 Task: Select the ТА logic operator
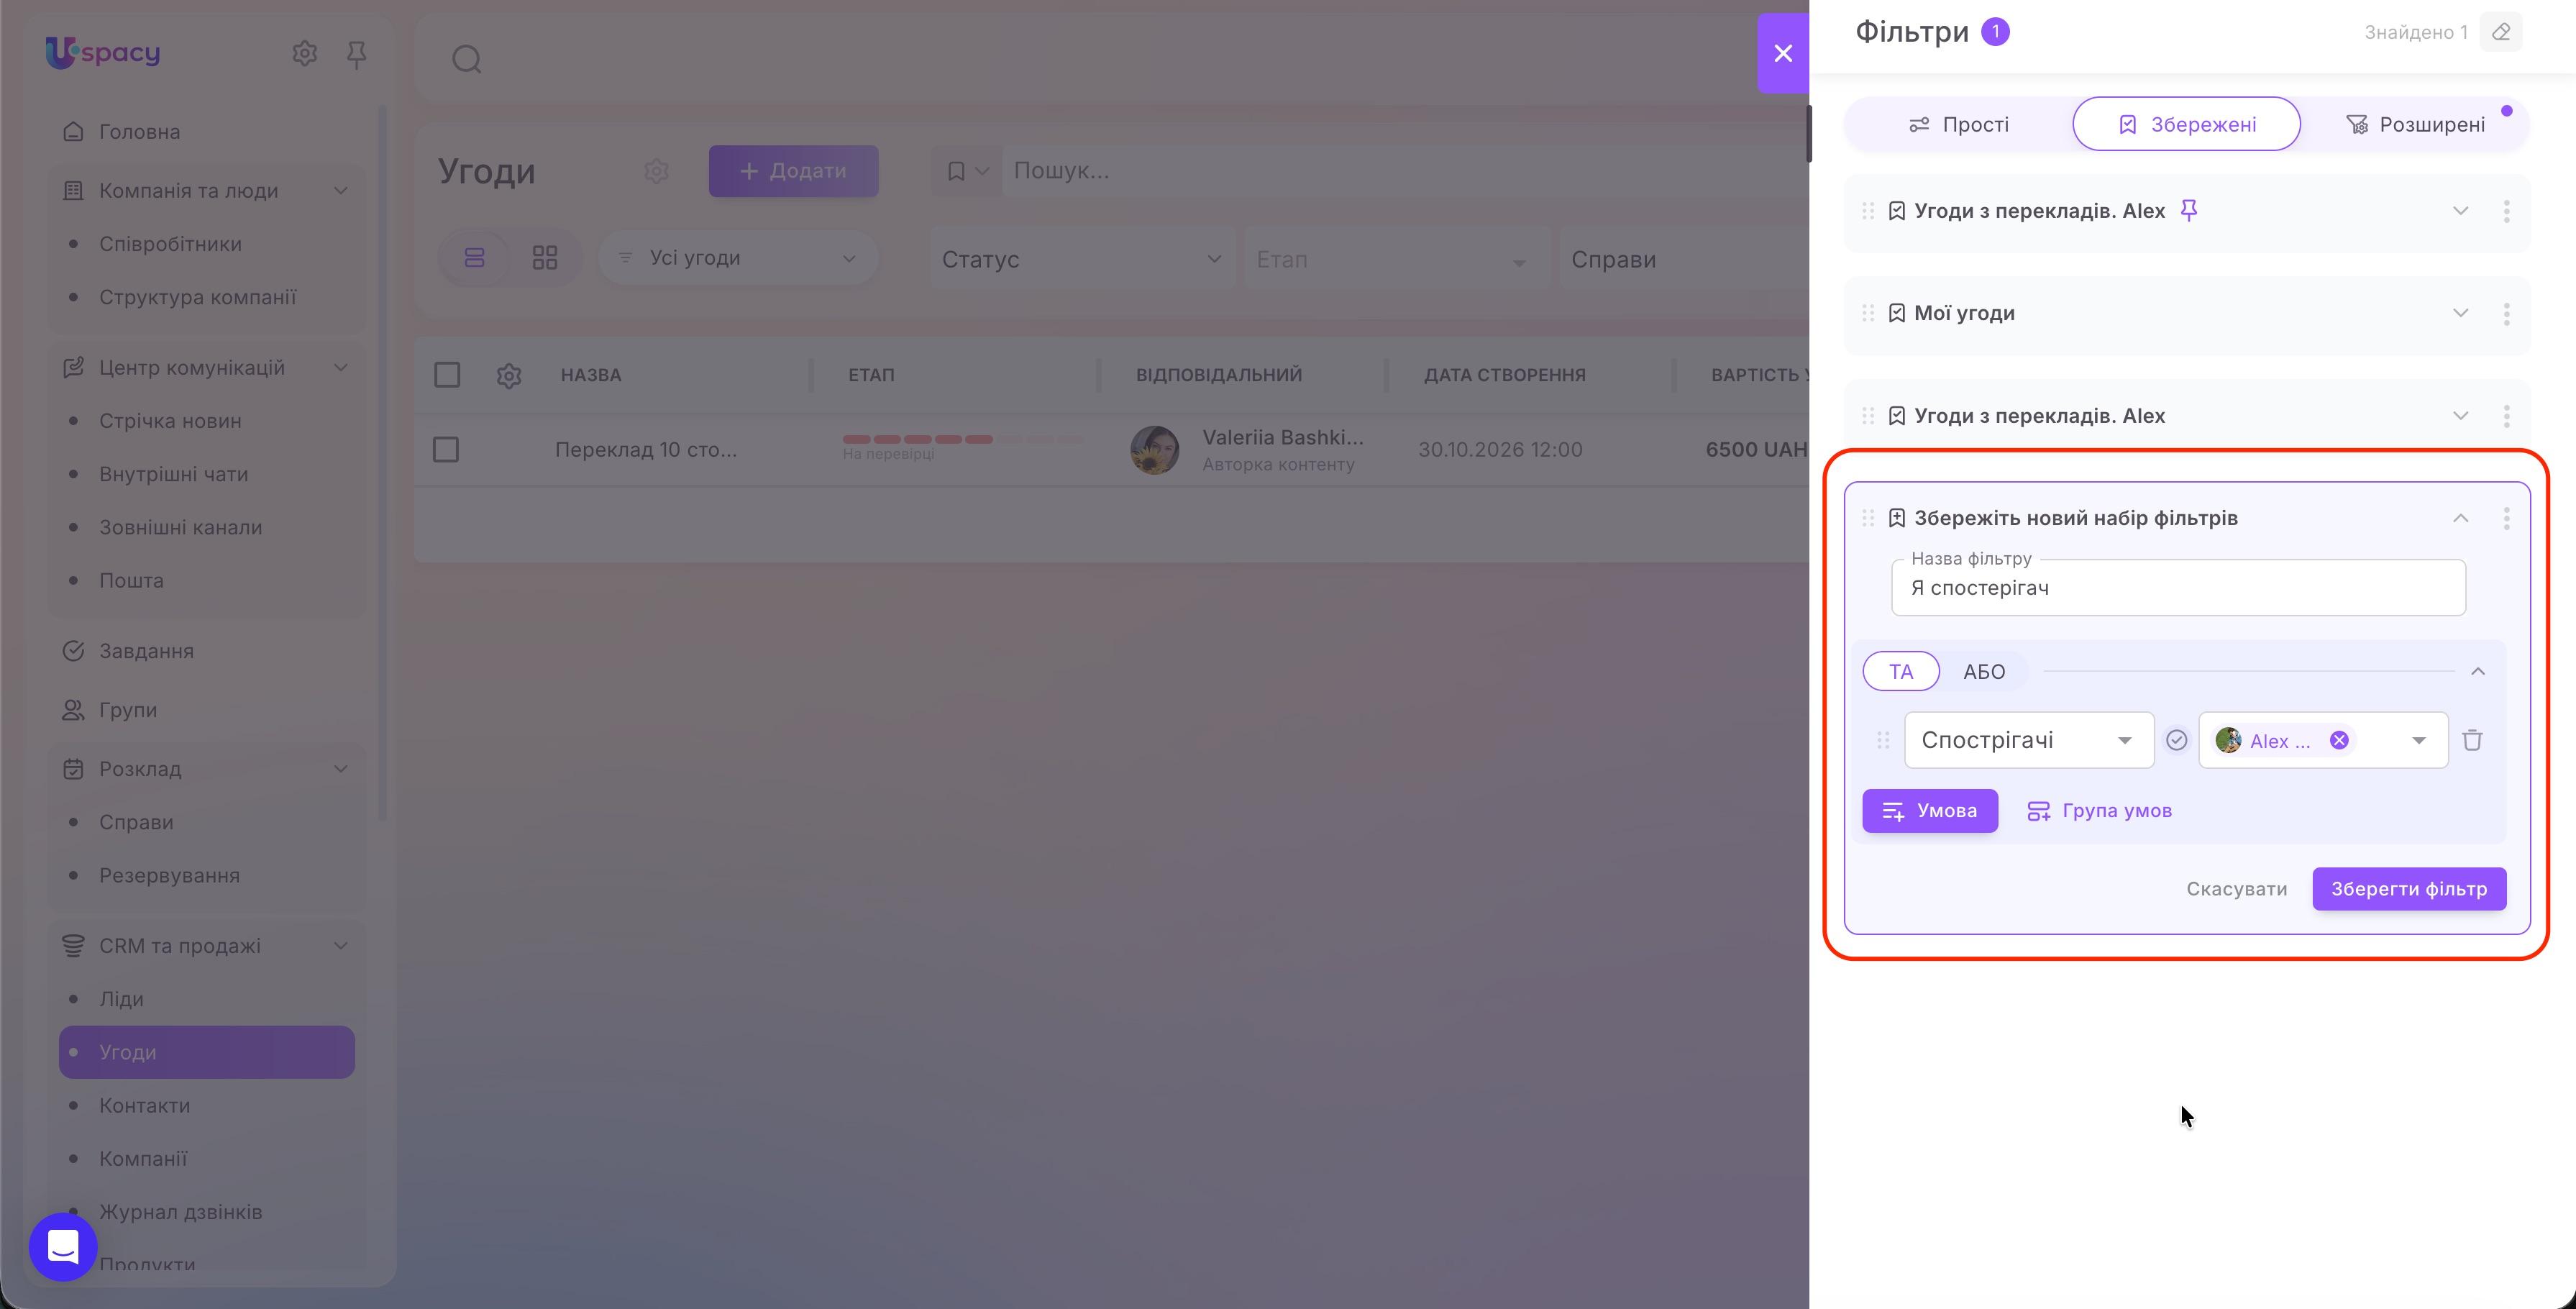click(1901, 671)
